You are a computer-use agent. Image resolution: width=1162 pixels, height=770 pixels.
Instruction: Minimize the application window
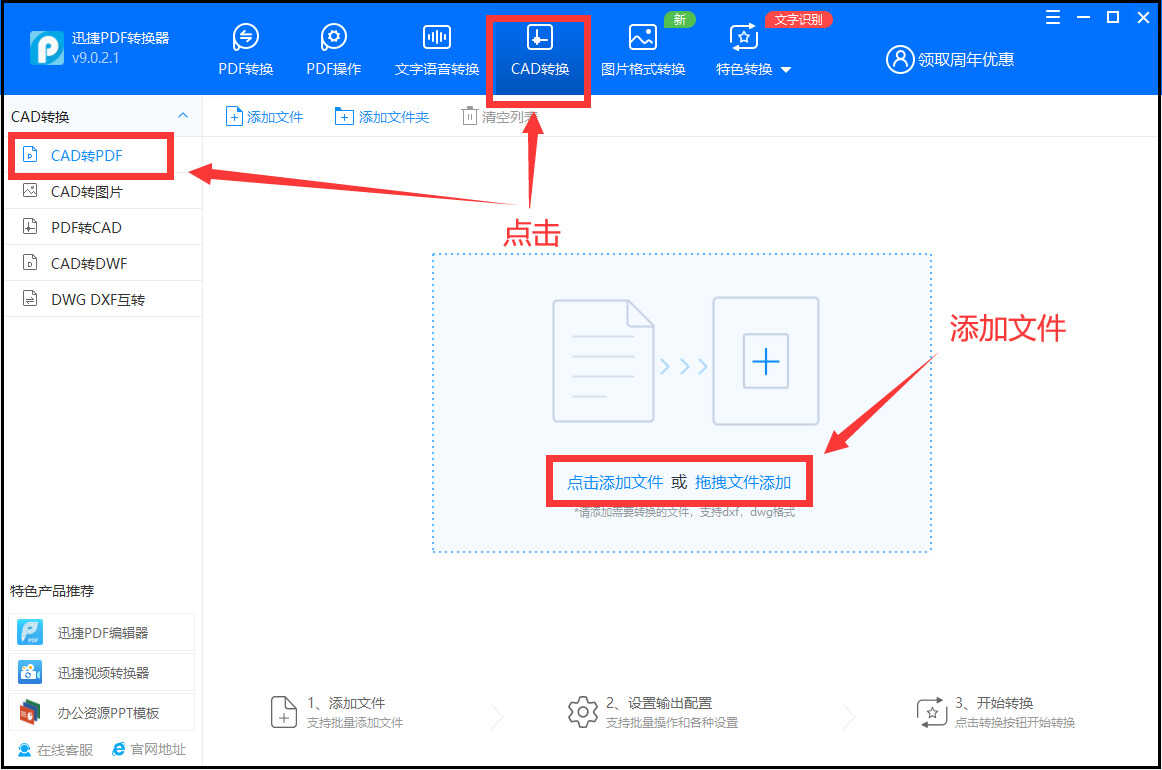tap(1083, 18)
